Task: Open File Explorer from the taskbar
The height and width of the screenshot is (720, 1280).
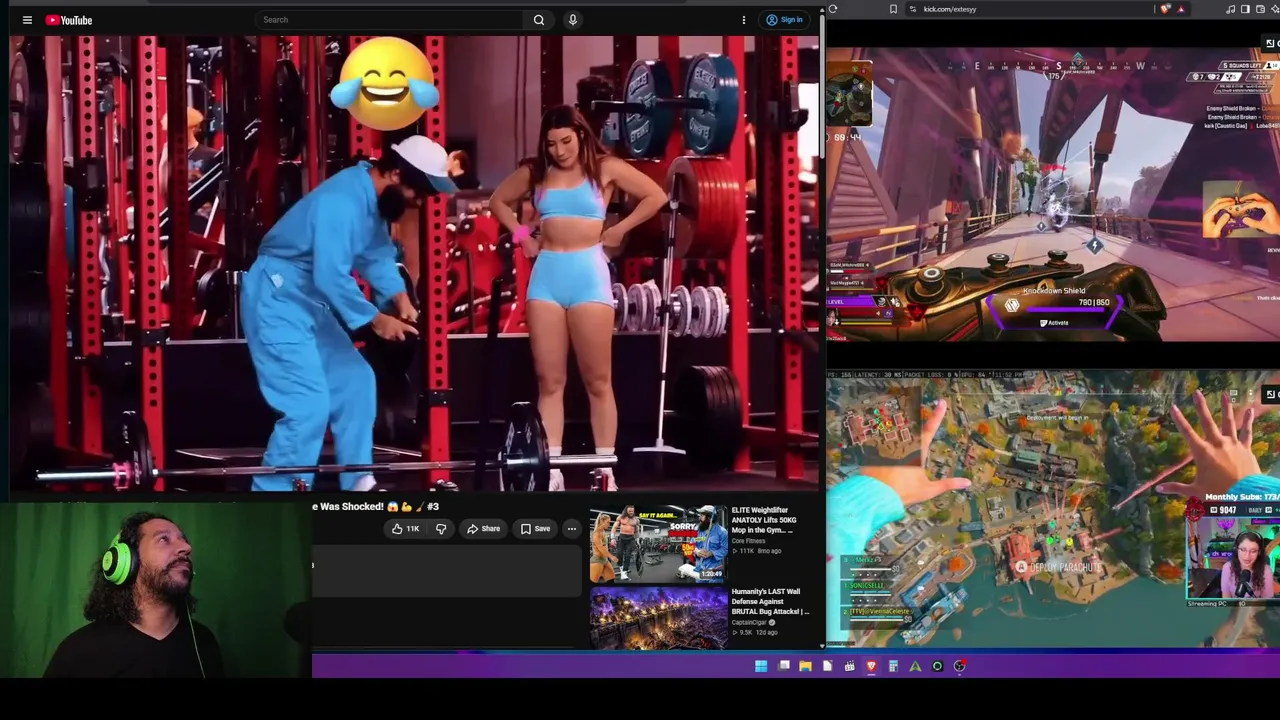Action: [x=805, y=666]
